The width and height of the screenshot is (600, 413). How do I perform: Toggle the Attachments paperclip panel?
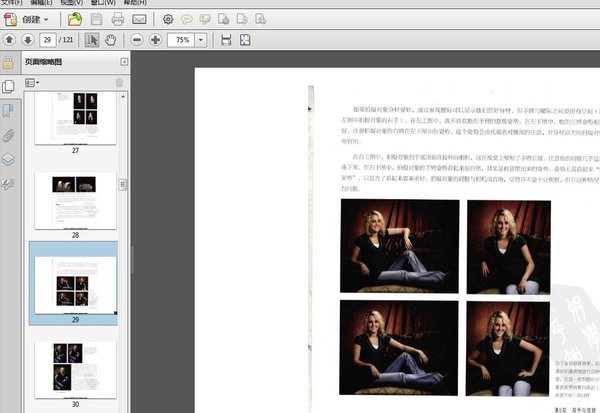[x=9, y=134]
